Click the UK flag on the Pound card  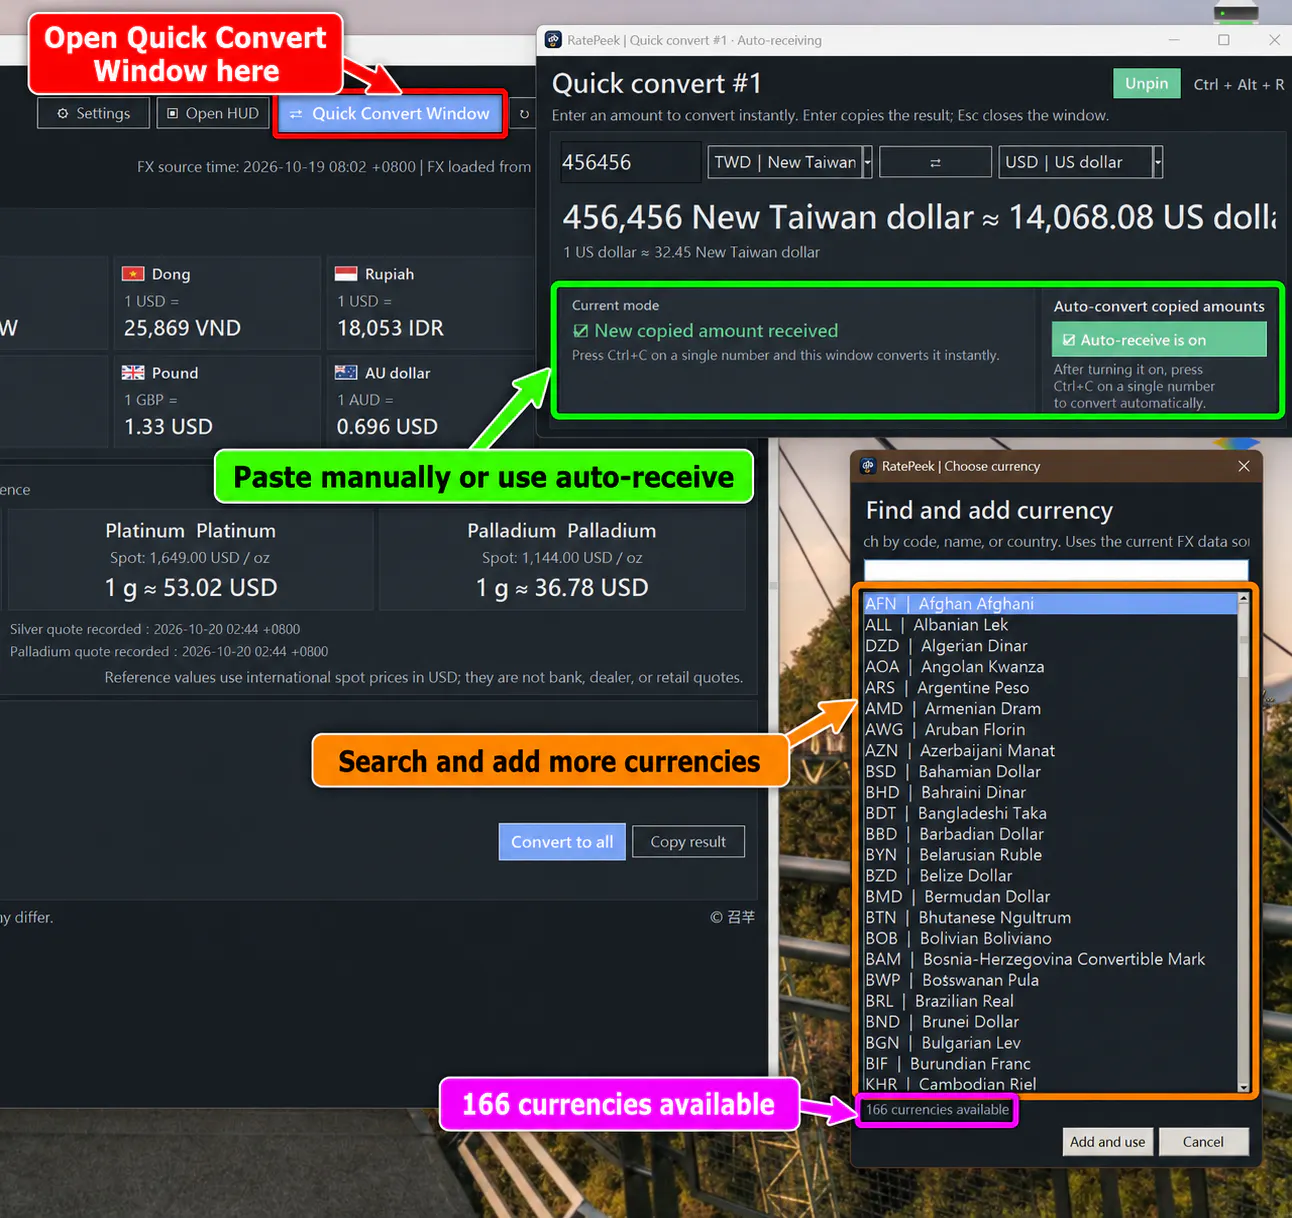tap(133, 372)
